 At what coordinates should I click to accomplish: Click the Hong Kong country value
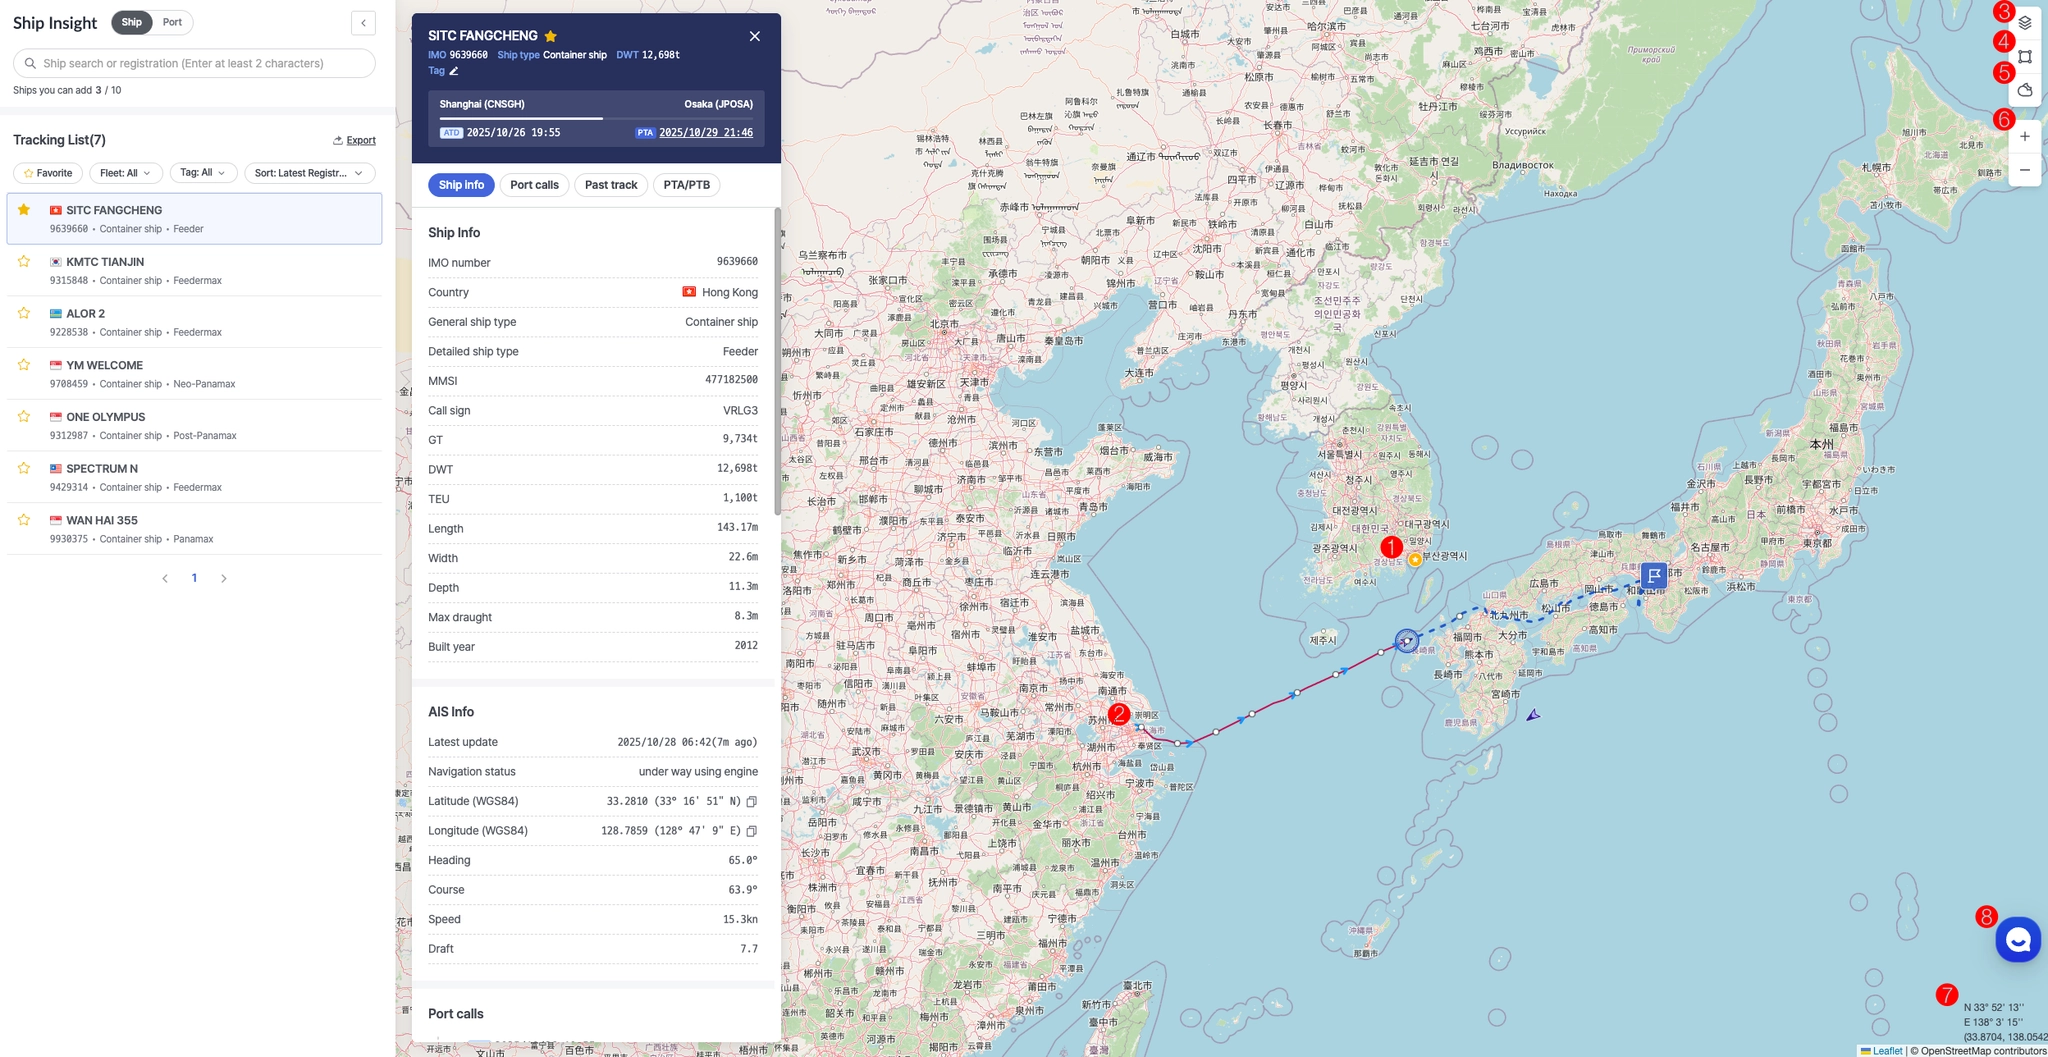tap(720, 292)
